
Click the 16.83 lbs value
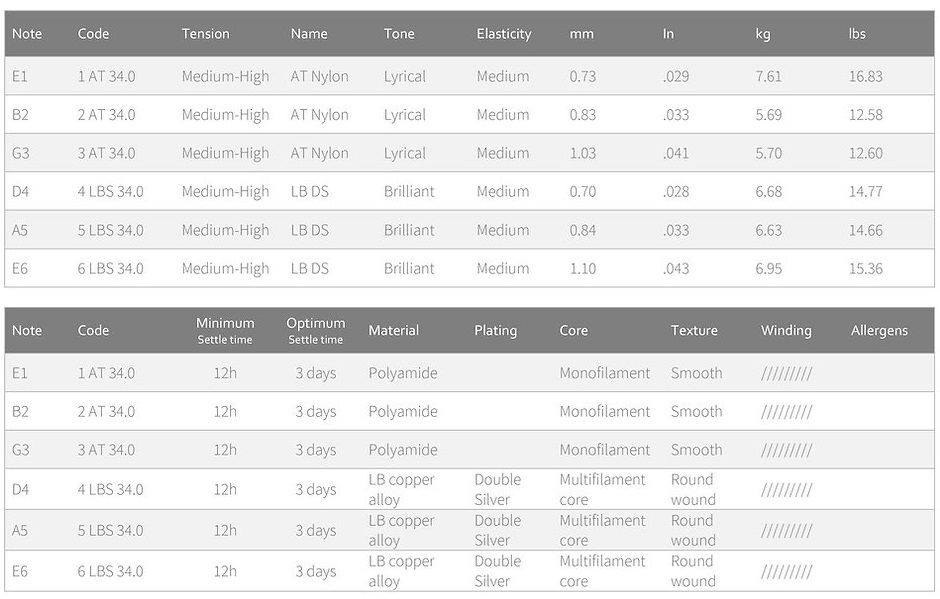pos(865,77)
